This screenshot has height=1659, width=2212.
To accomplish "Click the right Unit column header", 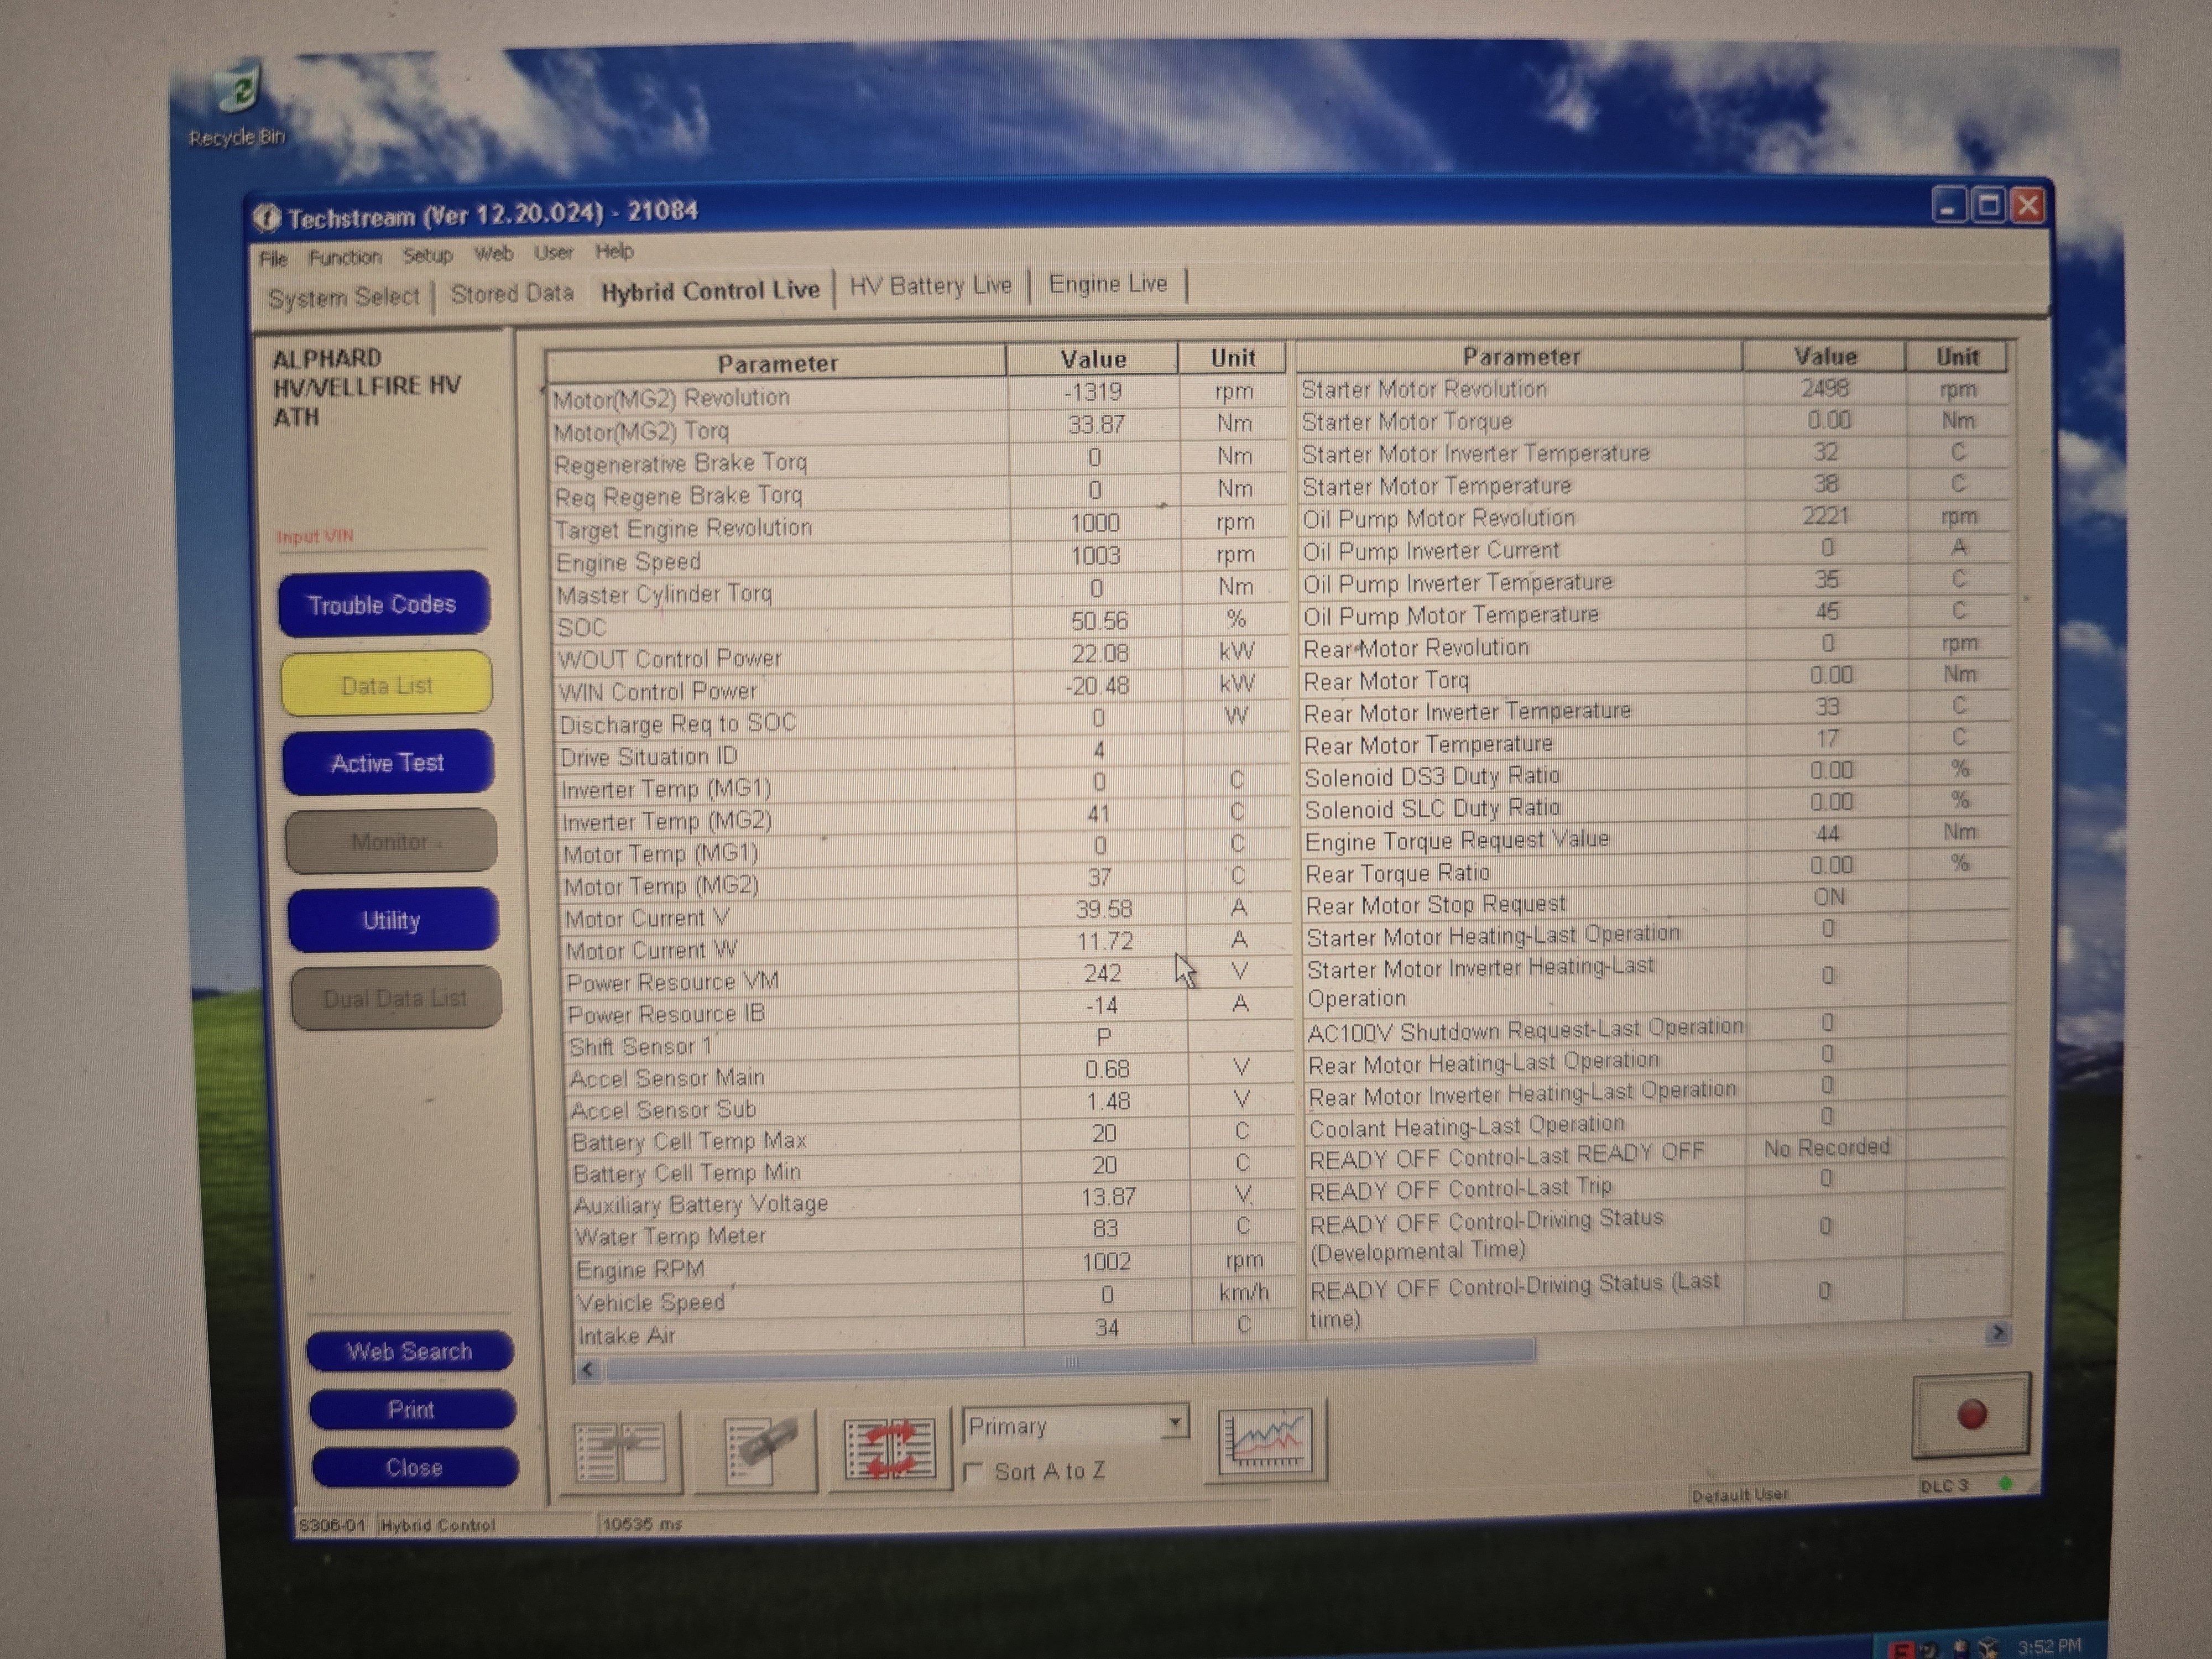I will [x=1956, y=357].
